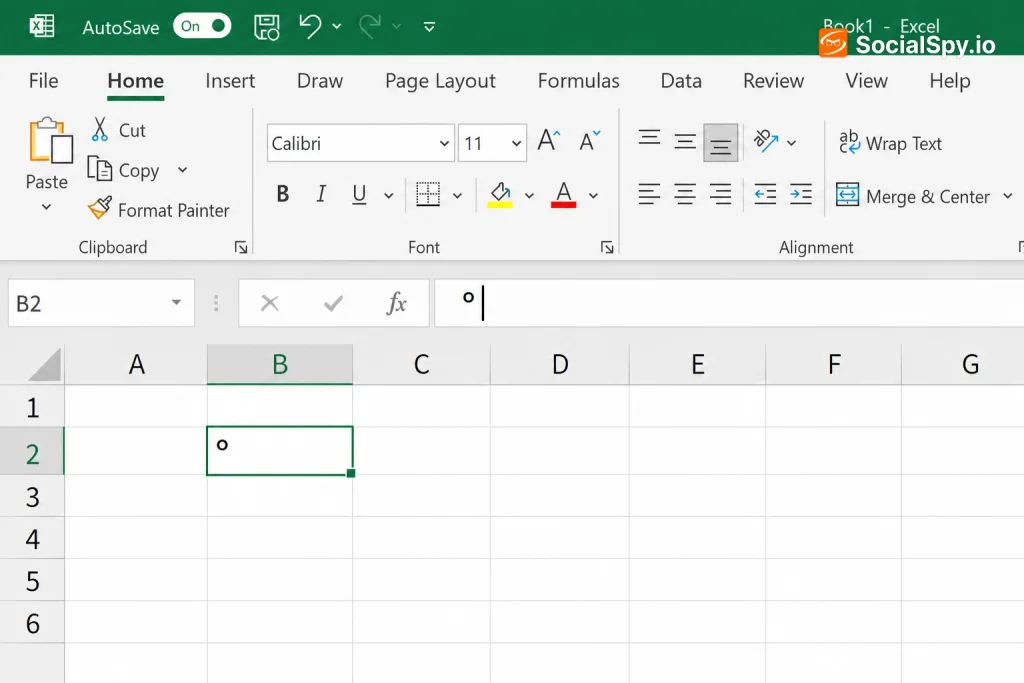
Task: Open the Help tab
Action: tap(950, 80)
